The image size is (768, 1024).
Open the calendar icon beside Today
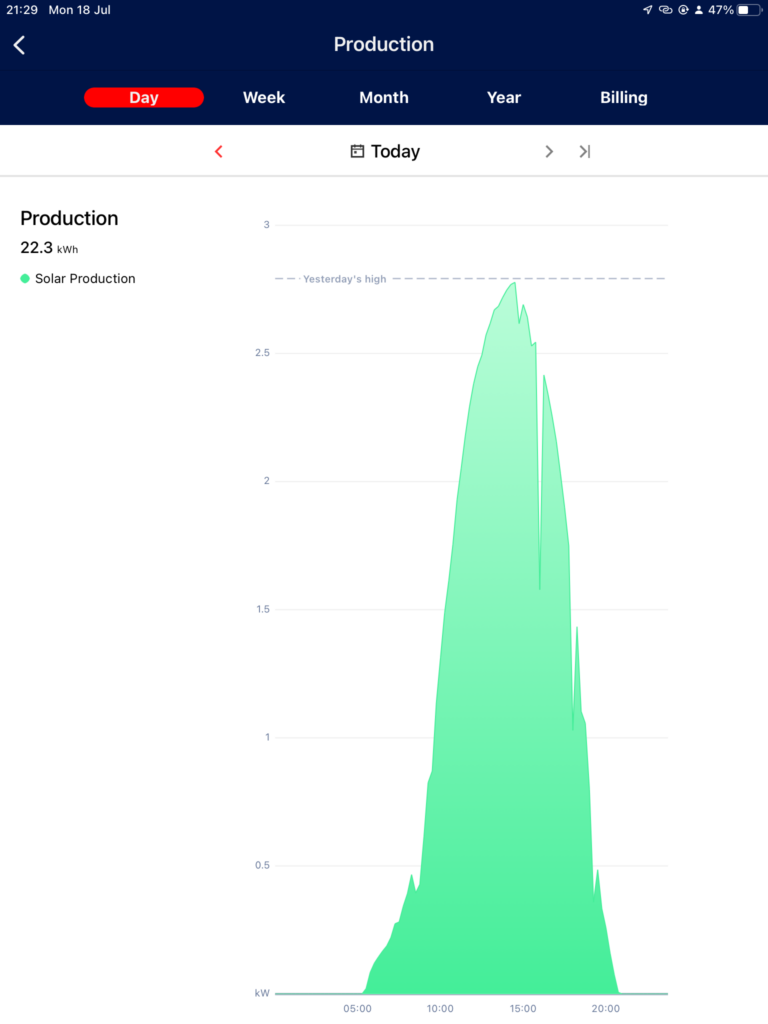[x=357, y=152]
